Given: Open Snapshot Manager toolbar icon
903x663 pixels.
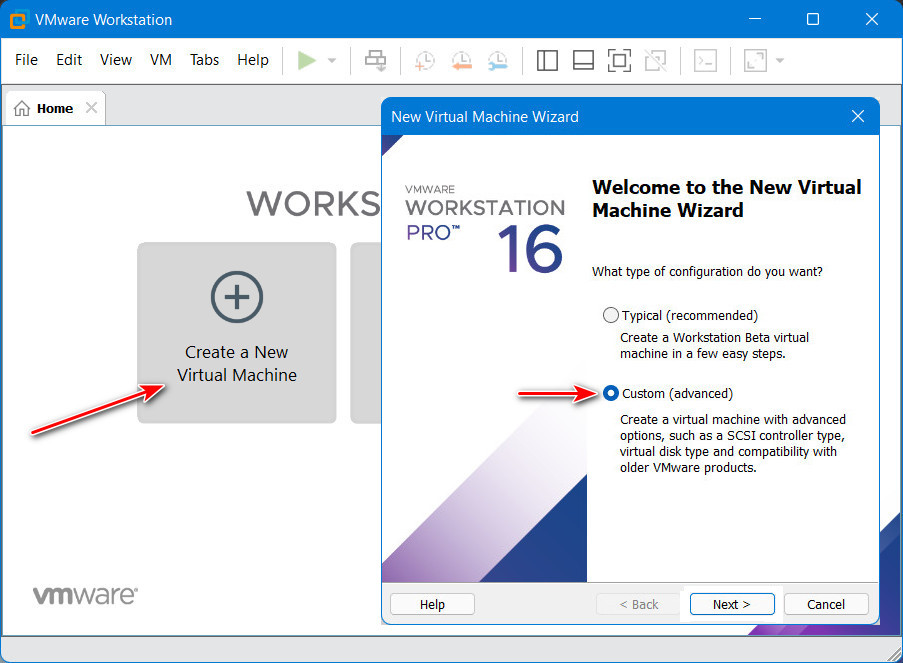Looking at the screenshot, I should click(x=498, y=60).
